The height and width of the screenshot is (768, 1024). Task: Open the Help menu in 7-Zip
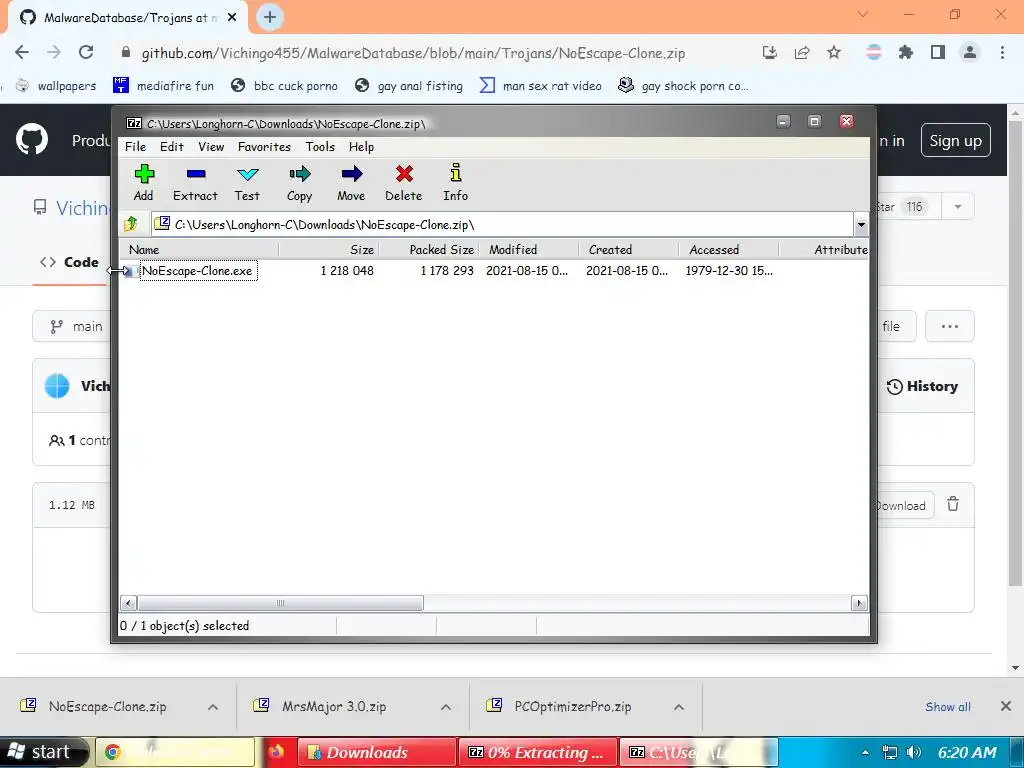[361, 147]
